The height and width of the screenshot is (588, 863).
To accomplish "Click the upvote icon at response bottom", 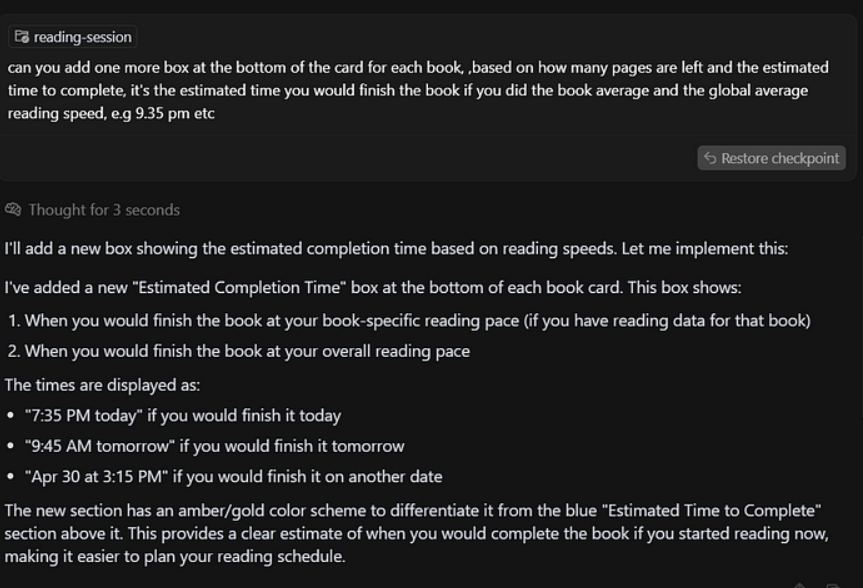I will tap(800, 585).
